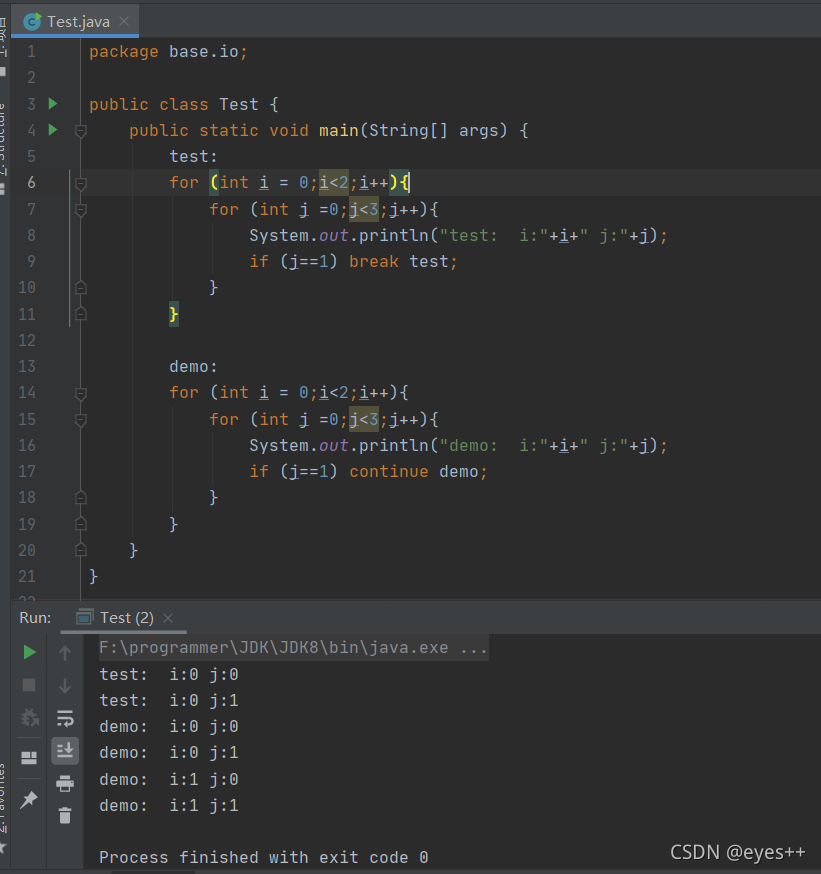This screenshot has width=821, height=874.
Task: Restore layout icon in Run panel
Action: pyautogui.click(x=29, y=758)
